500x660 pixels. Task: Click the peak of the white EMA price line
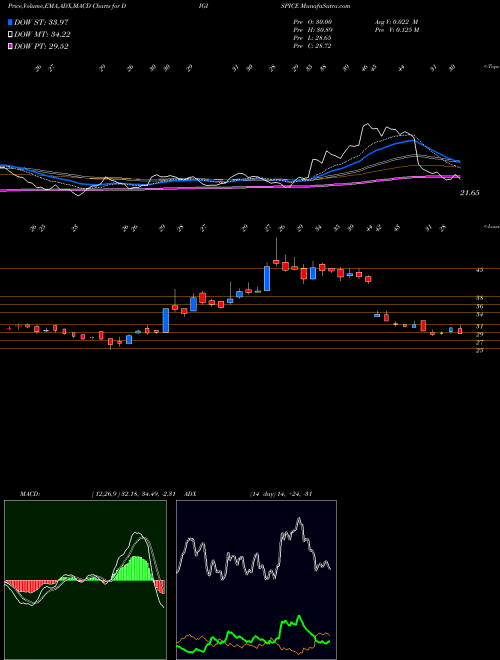pyautogui.click(x=367, y=124)
